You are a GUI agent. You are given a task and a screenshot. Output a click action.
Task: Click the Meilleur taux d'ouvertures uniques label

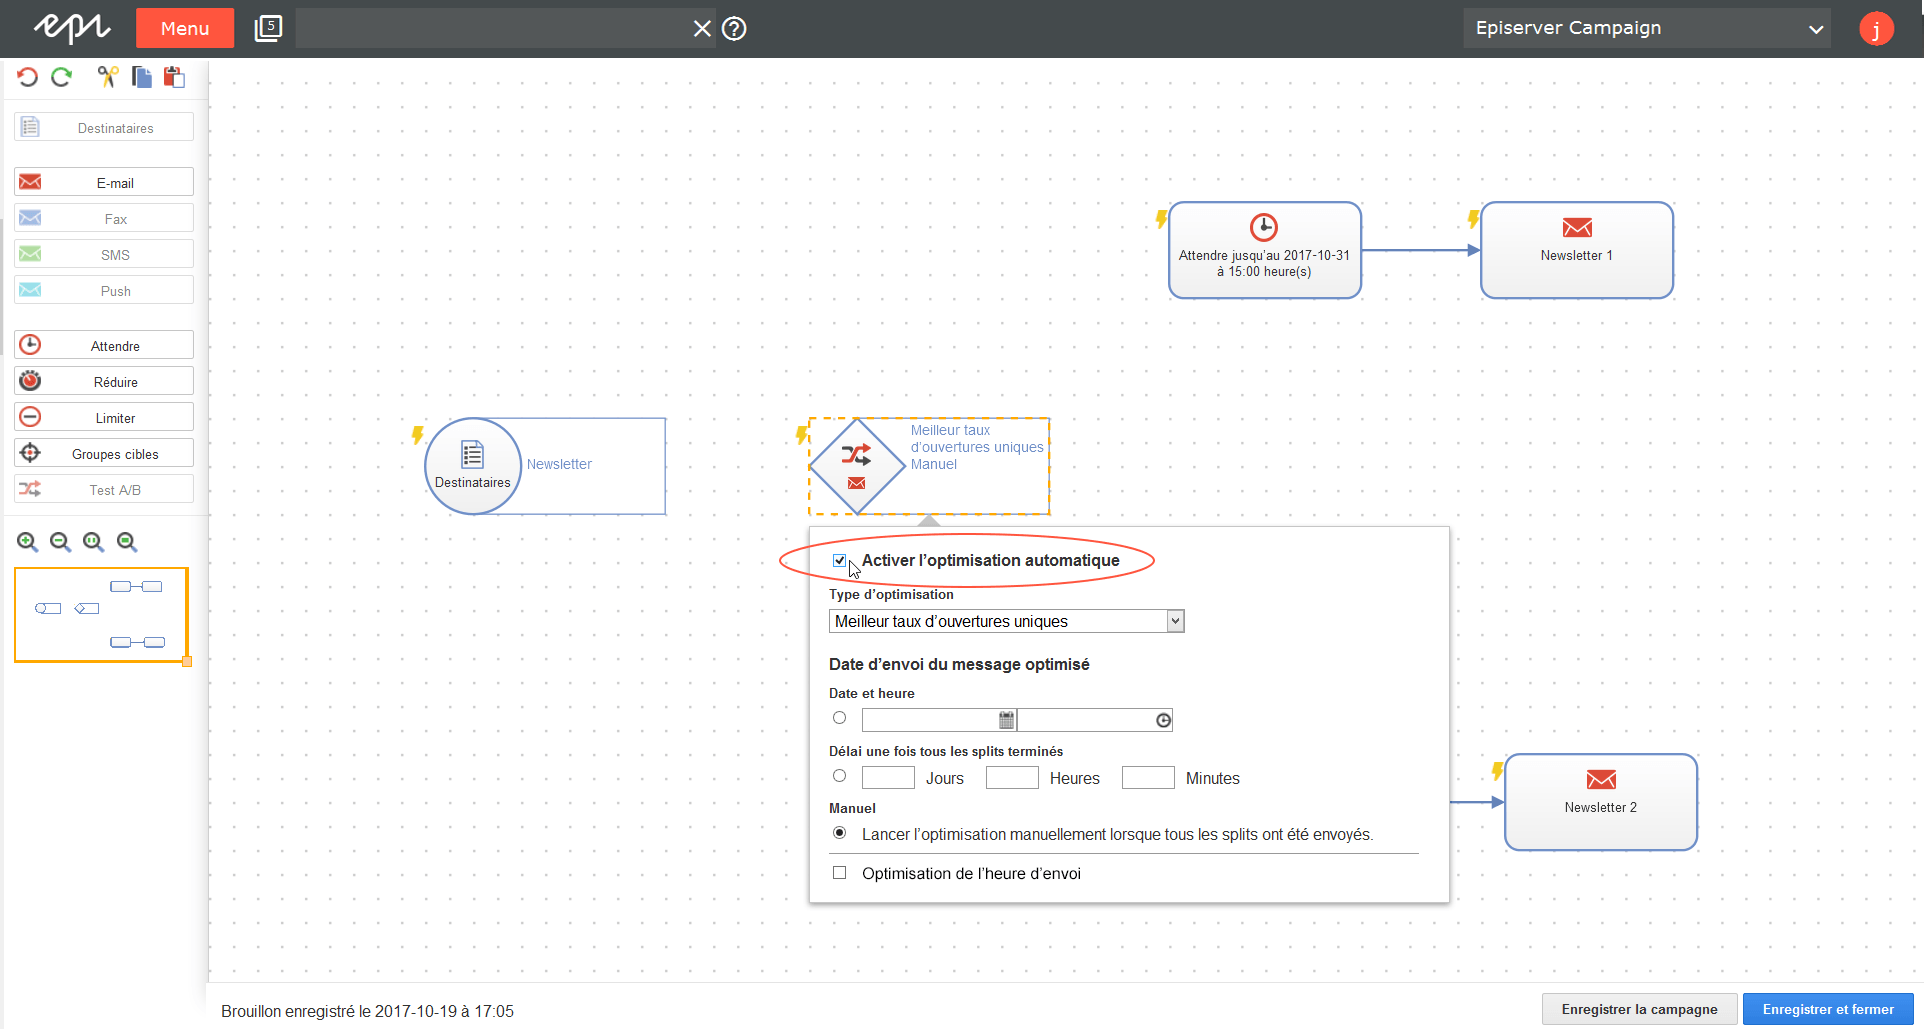tap(977, 439)
